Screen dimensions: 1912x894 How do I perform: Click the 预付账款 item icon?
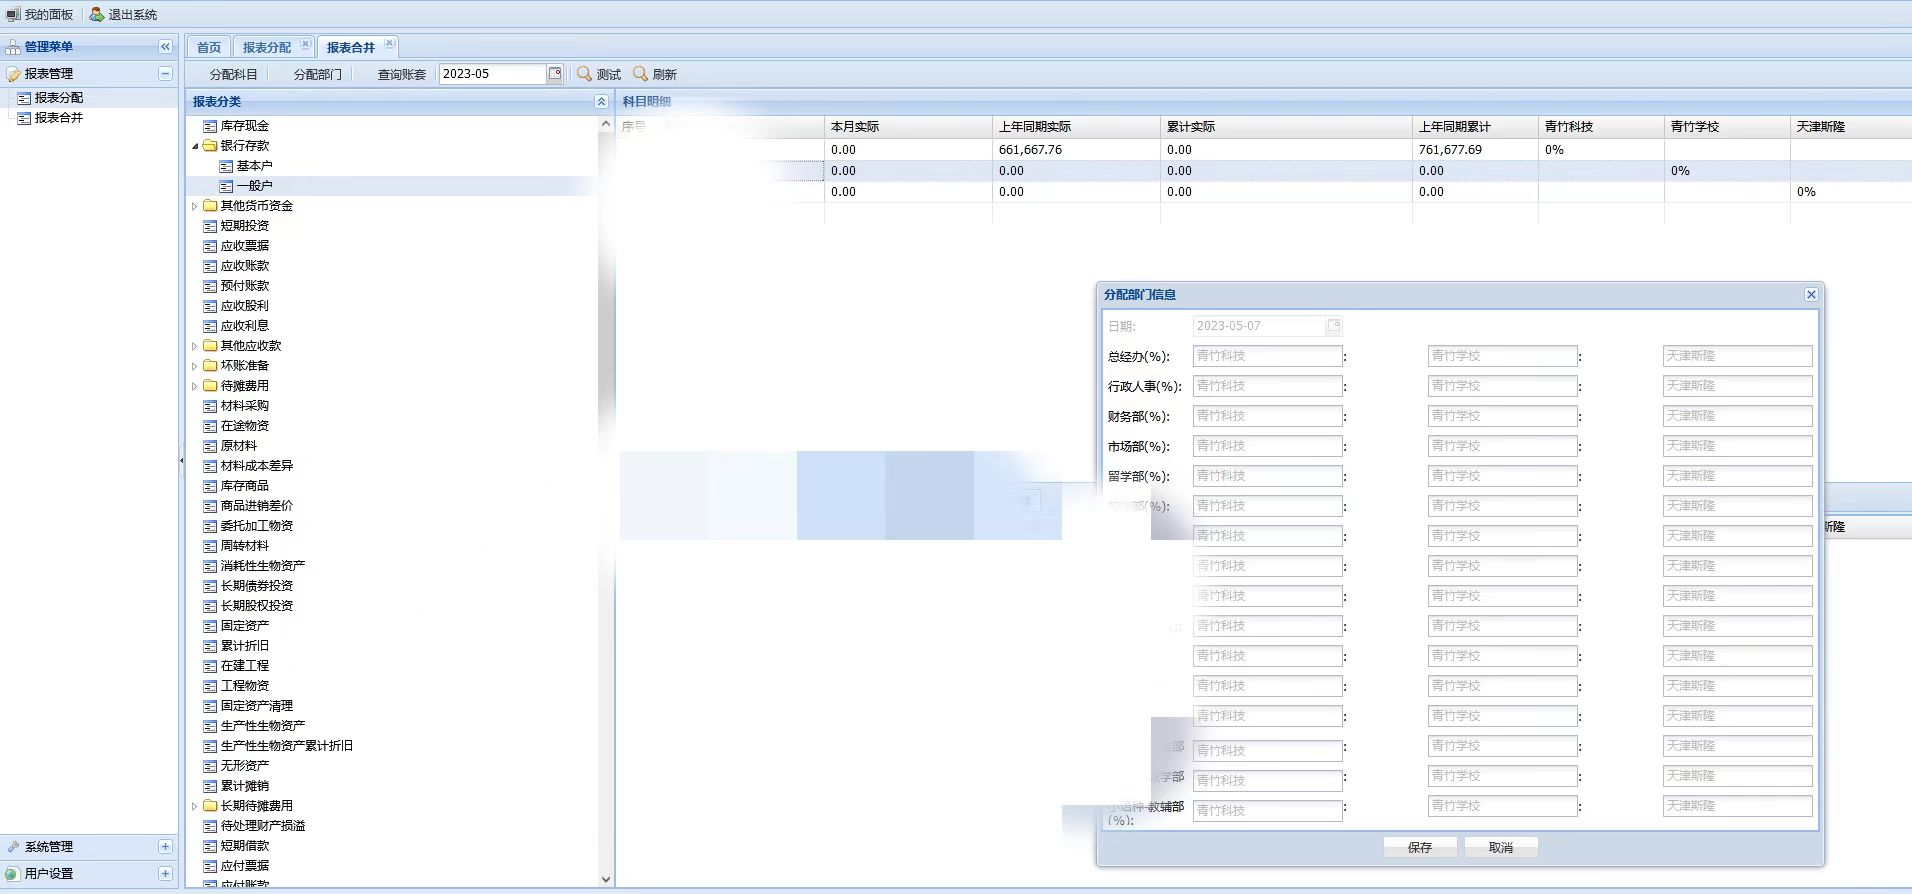(x=210, y=286)
